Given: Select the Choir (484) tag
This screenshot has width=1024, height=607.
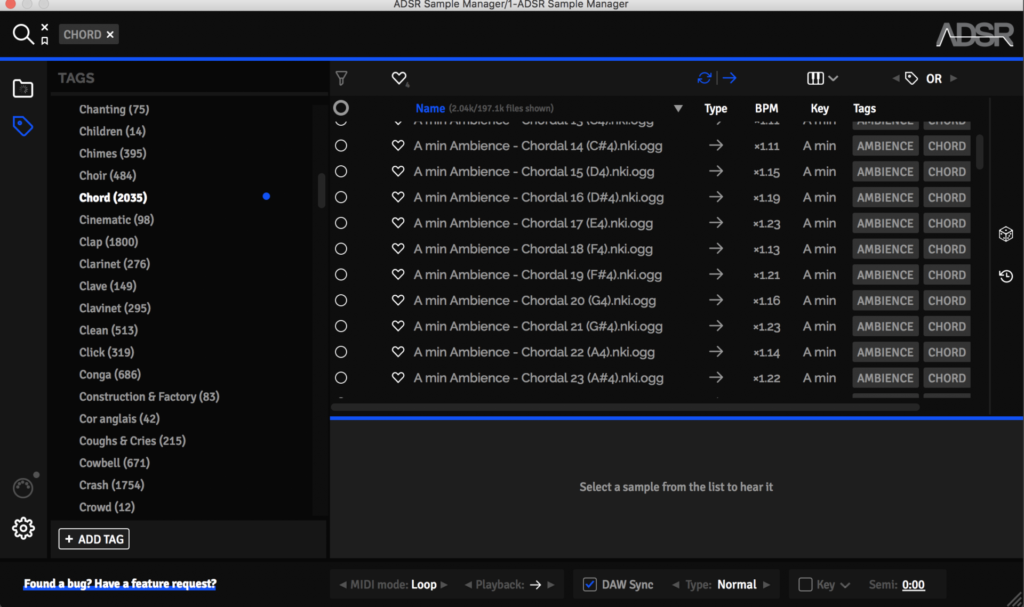Looking at the screenshot, I should 112,175.
